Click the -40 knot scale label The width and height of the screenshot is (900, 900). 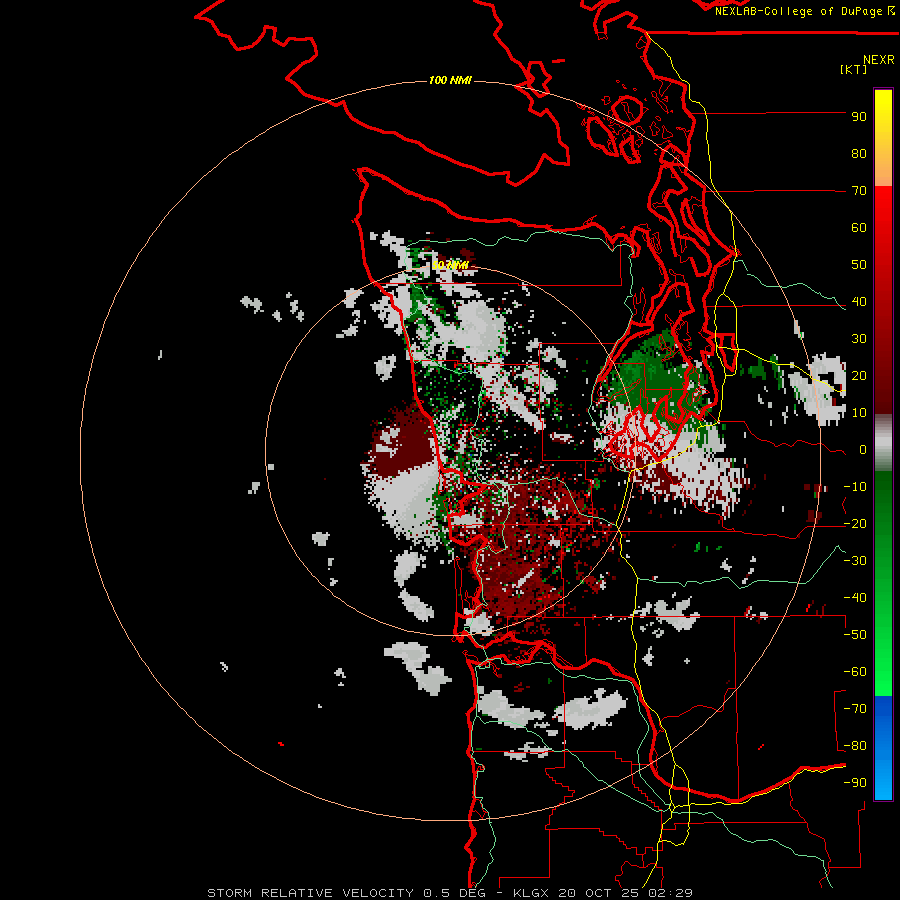coord(855,598)
